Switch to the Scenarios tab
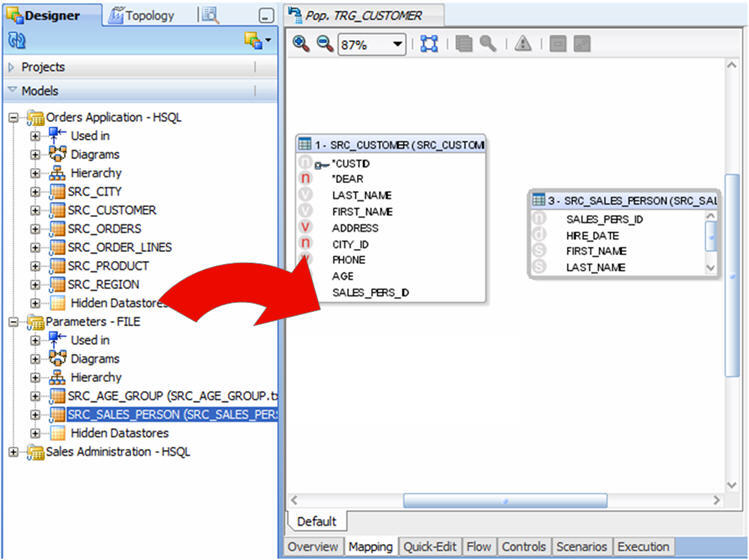 point(582,547)
